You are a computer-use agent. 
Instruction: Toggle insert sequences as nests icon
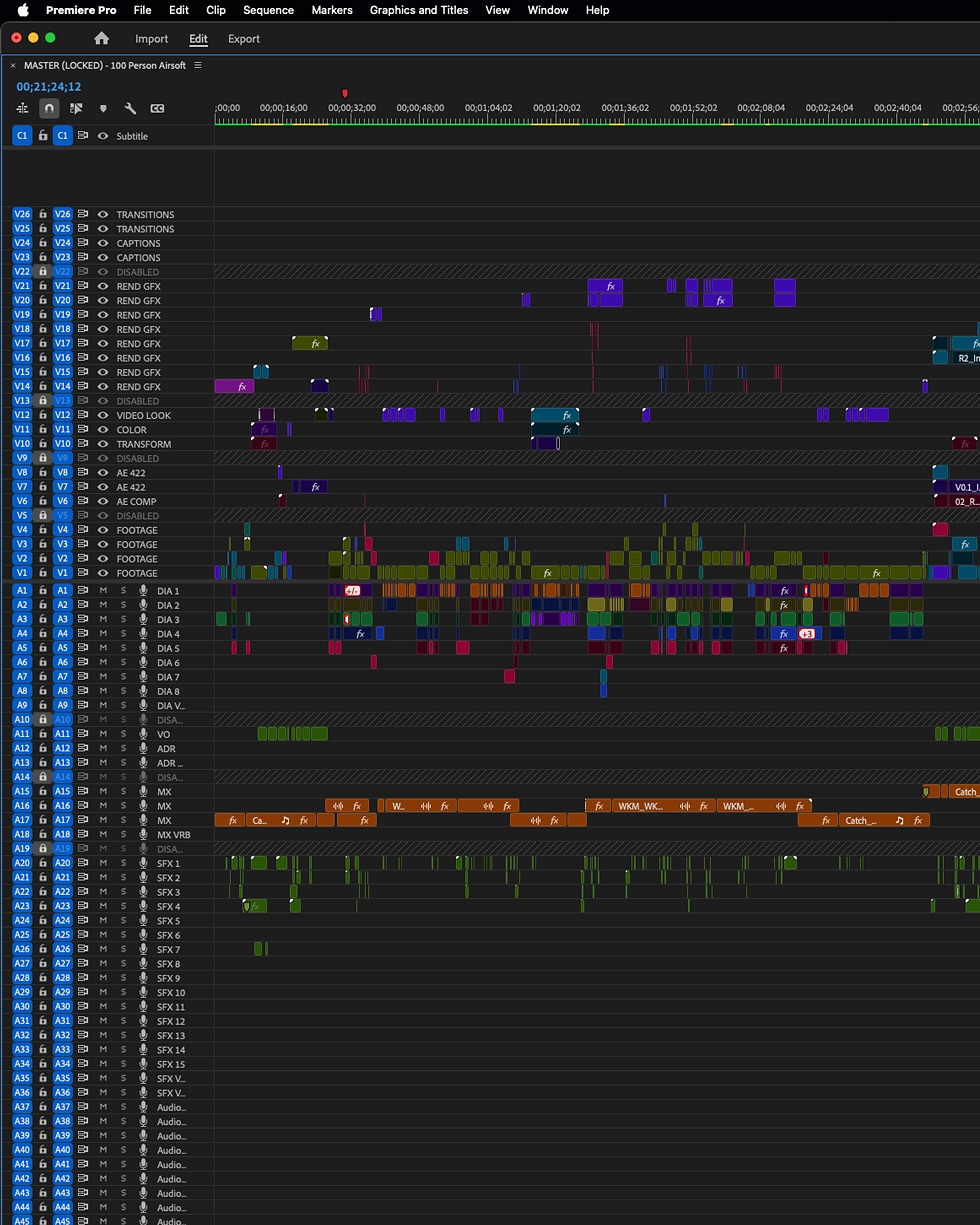[x=22, y=108]
